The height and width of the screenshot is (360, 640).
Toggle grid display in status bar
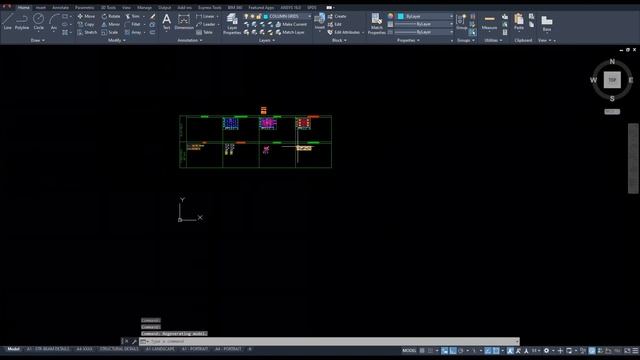pyautogui.click(x=422, y=351)
